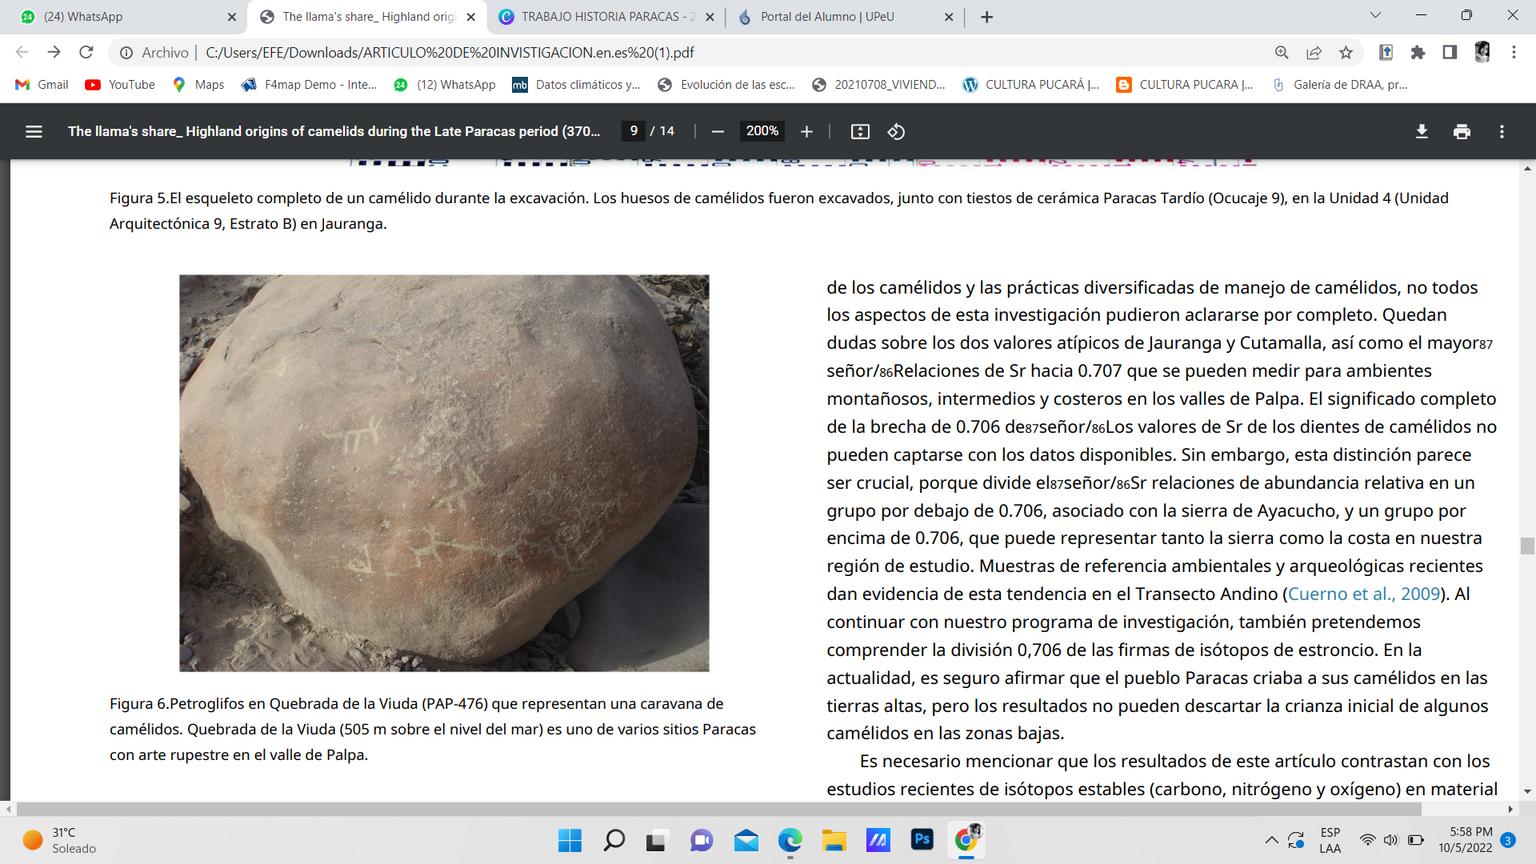Open the browser zoom magnifier icon
Image resolution: width=1536 pixels, height=864 pixels.
tap(1282, 52)
